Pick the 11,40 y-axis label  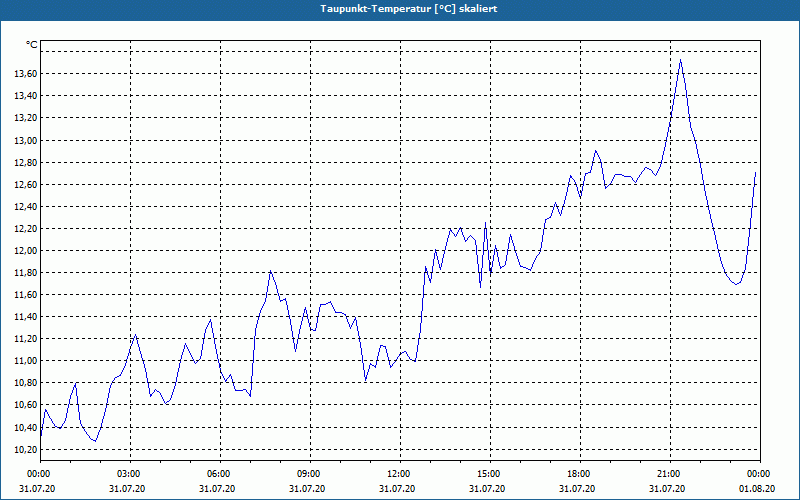(27, 317)
